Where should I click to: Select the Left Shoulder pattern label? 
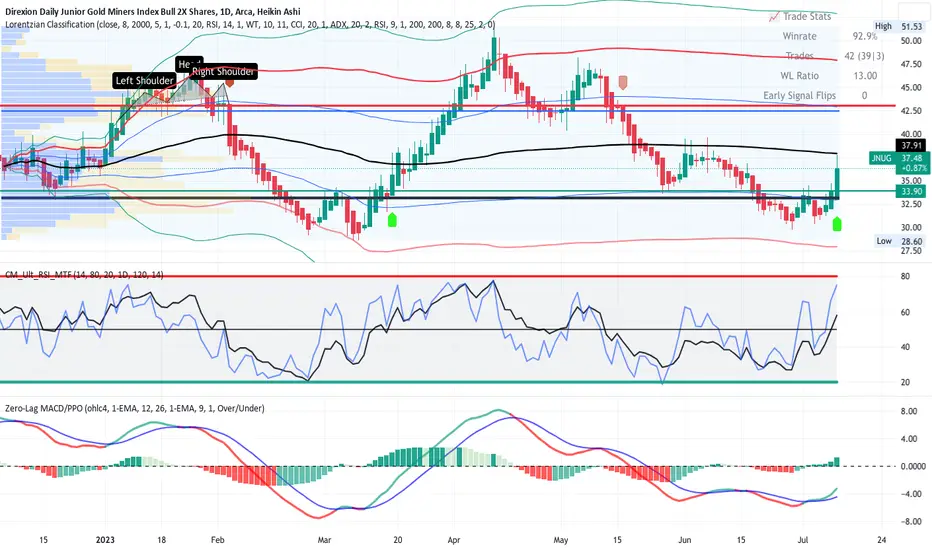coord(144,80)
